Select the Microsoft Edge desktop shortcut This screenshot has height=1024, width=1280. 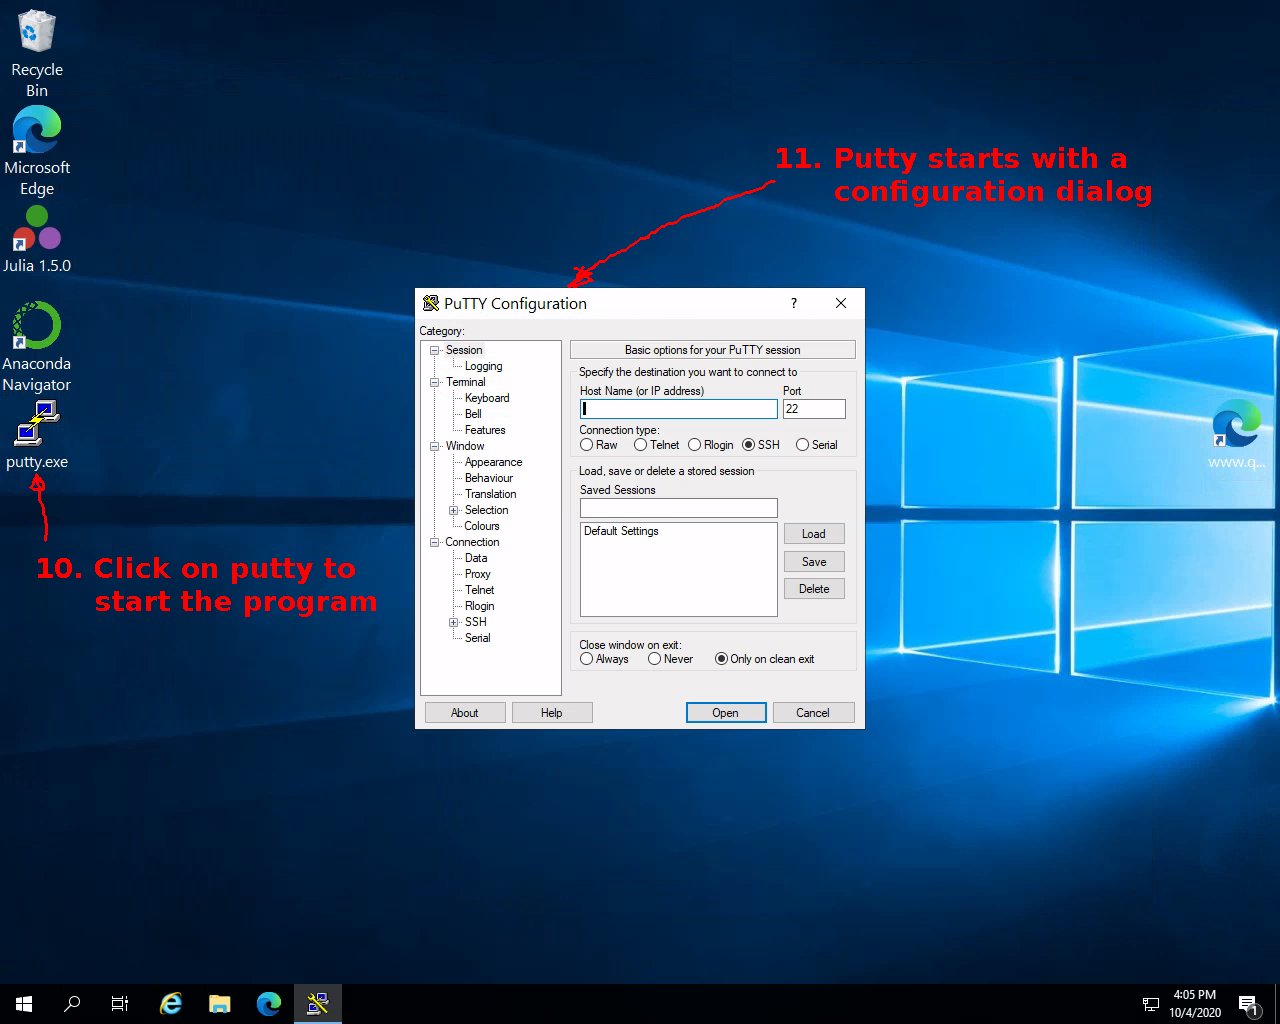37,152
